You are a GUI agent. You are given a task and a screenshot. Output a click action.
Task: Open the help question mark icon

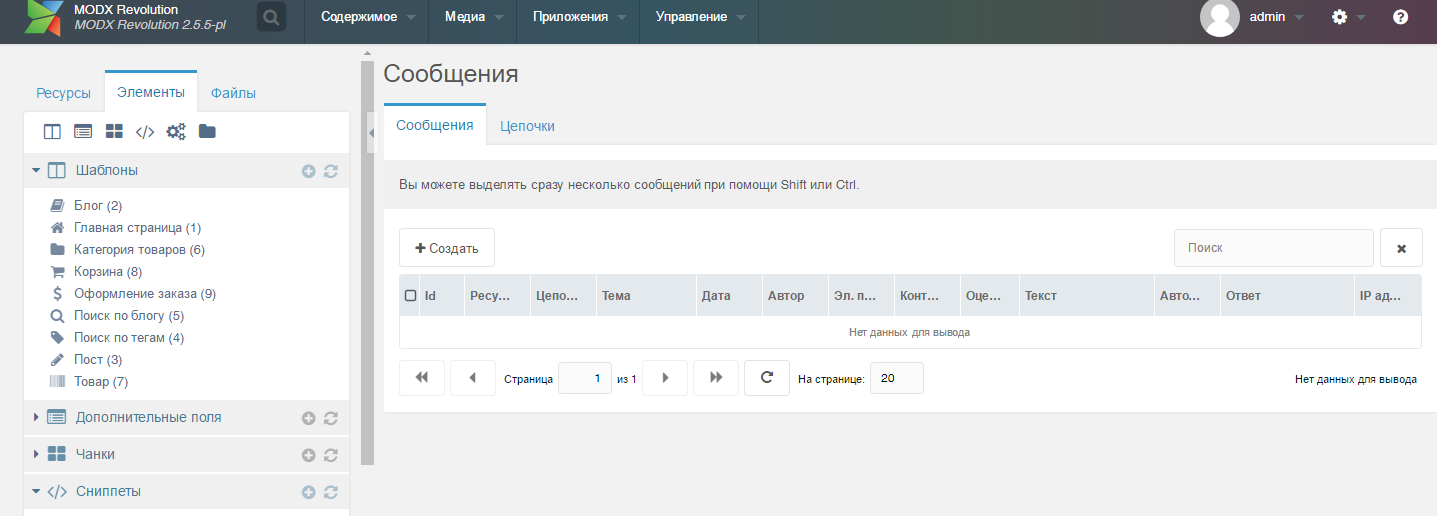click(1401, 17)
